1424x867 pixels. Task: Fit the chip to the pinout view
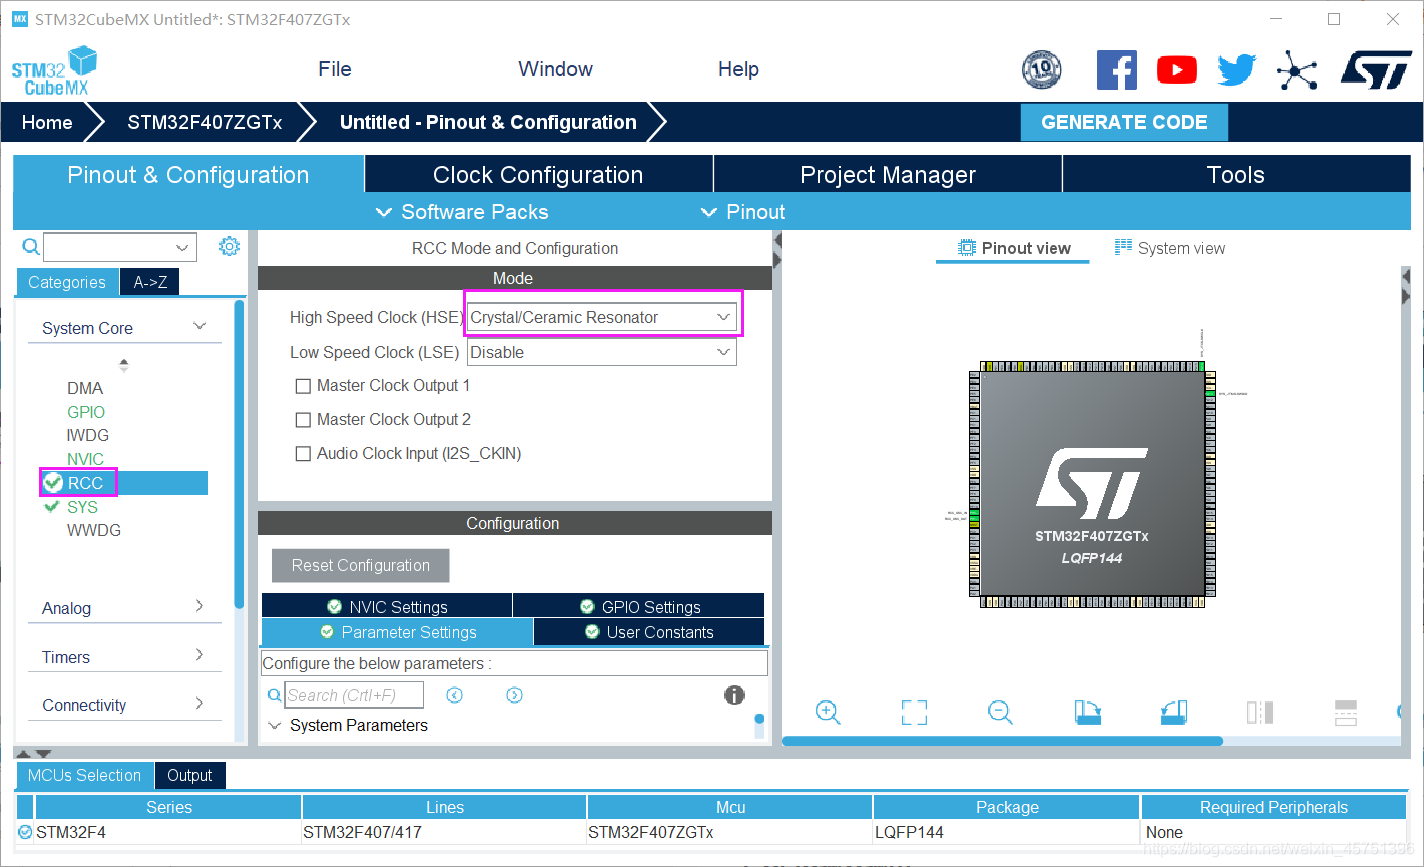point(914,712)
